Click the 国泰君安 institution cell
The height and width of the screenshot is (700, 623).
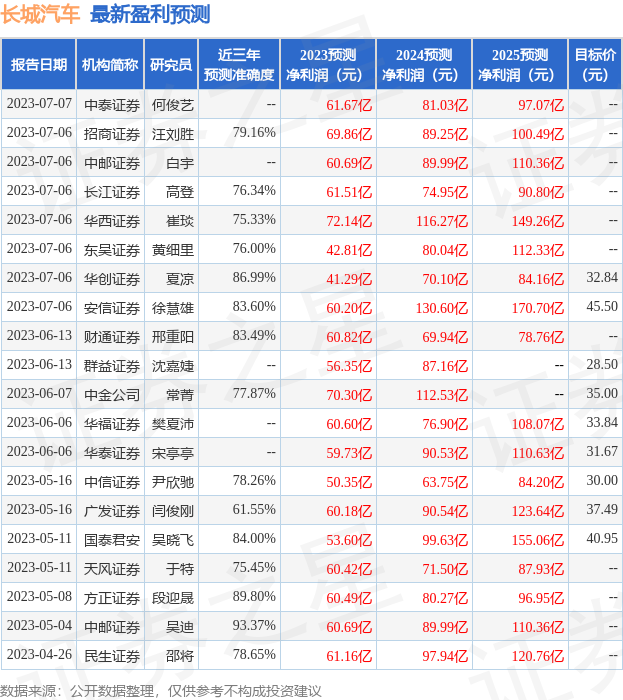(x=112, y=541)
